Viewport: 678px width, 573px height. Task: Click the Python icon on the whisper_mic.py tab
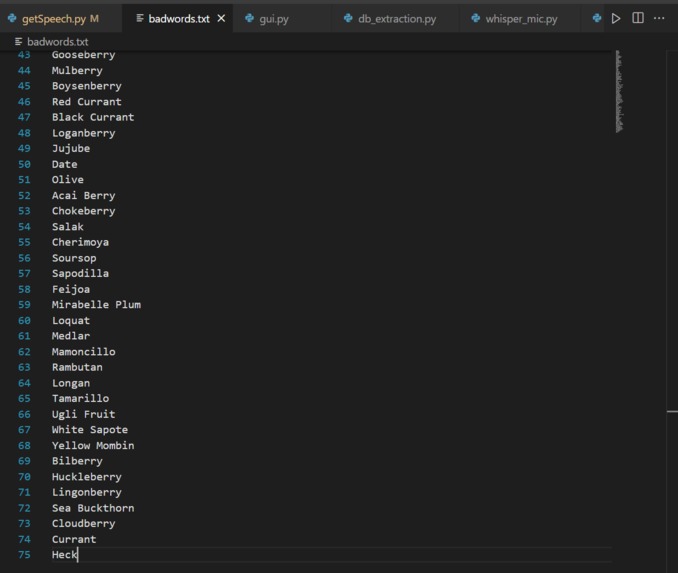tap(476, 18)
